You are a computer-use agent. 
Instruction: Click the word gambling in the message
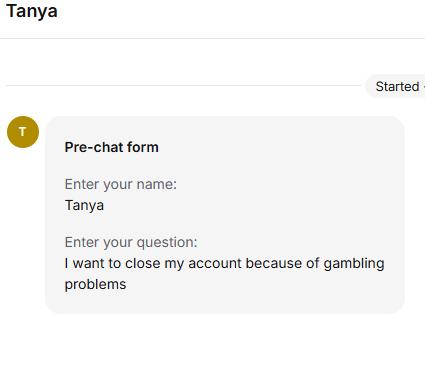point(354,264)
